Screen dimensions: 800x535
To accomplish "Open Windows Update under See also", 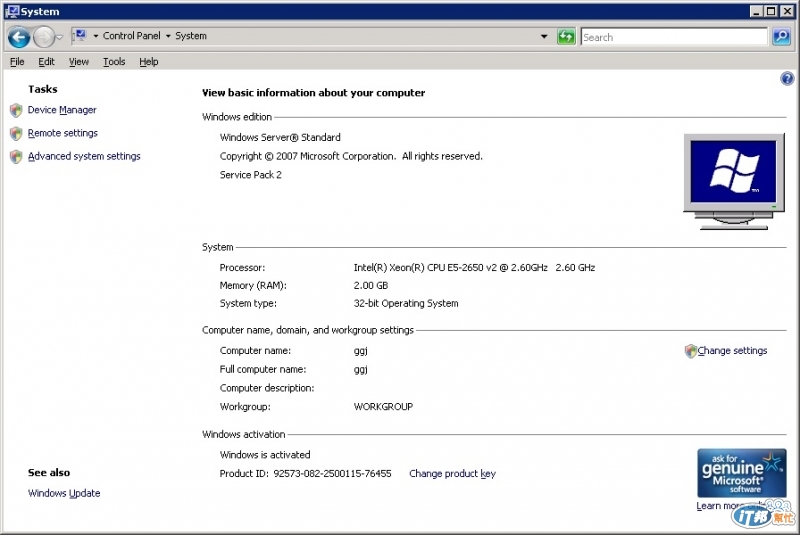I will coord(64,493).
